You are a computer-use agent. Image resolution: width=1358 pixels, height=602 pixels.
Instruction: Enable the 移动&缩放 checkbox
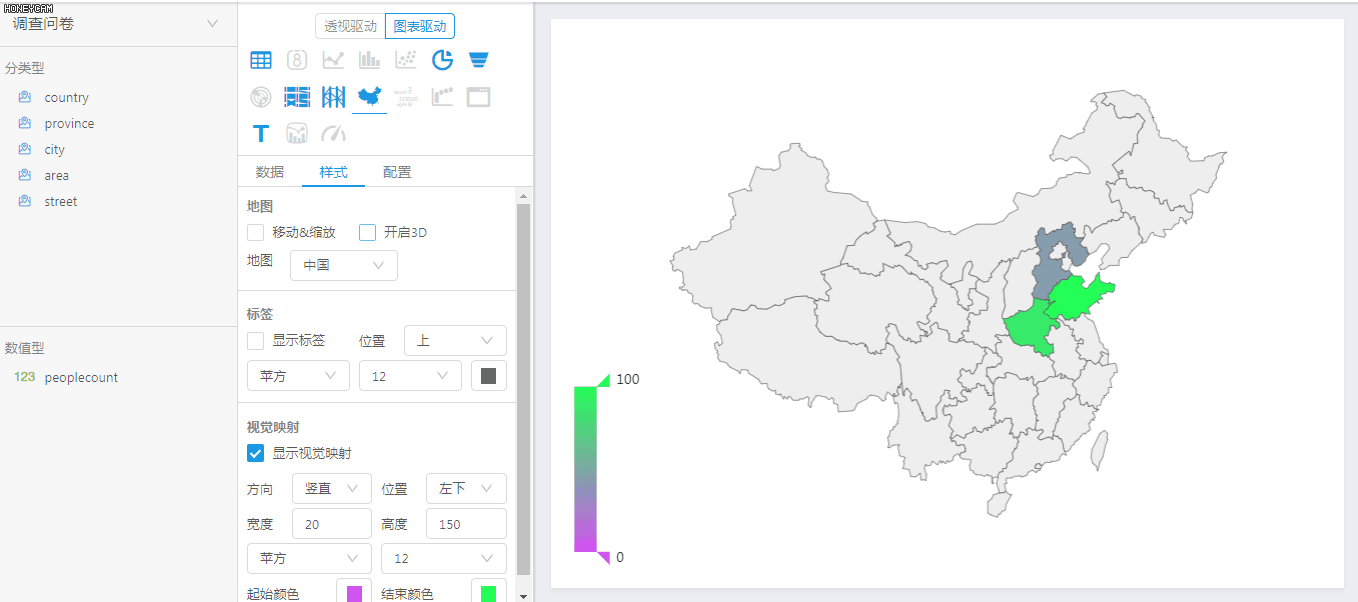pyautogui.click(x=256, y=232)
